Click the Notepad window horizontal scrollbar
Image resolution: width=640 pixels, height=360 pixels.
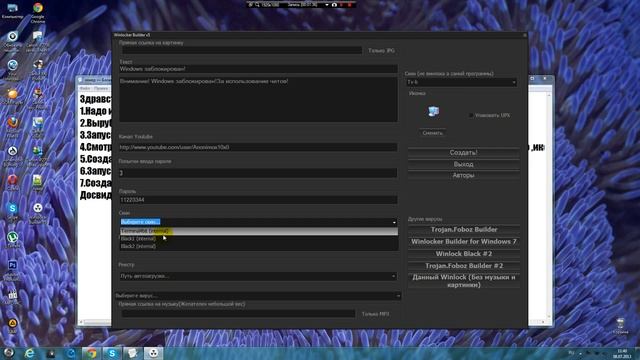point(95,322)
